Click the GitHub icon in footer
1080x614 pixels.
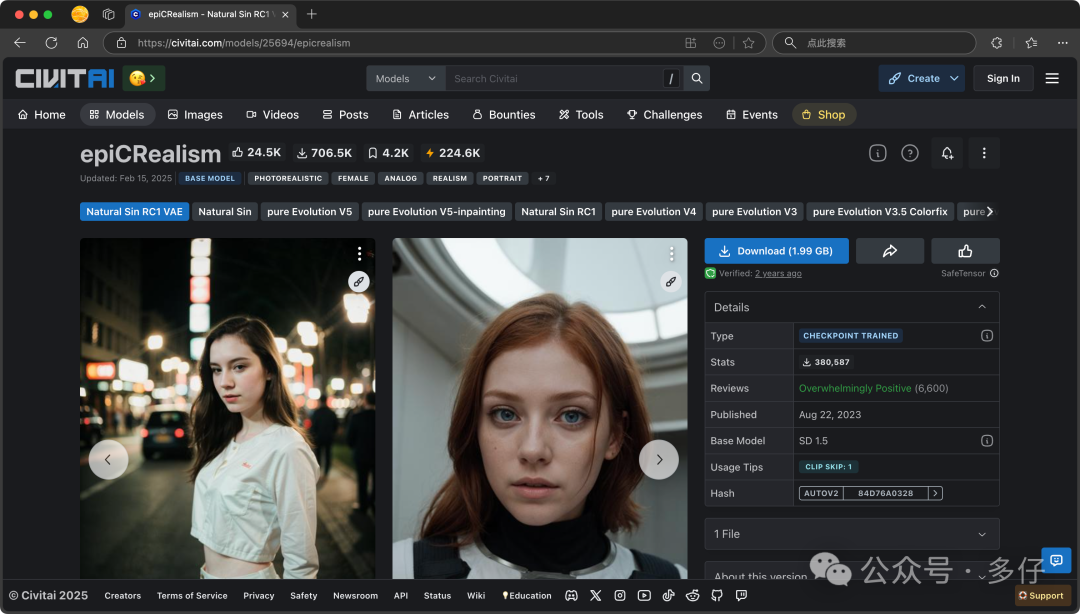click(x=717, y=596)
